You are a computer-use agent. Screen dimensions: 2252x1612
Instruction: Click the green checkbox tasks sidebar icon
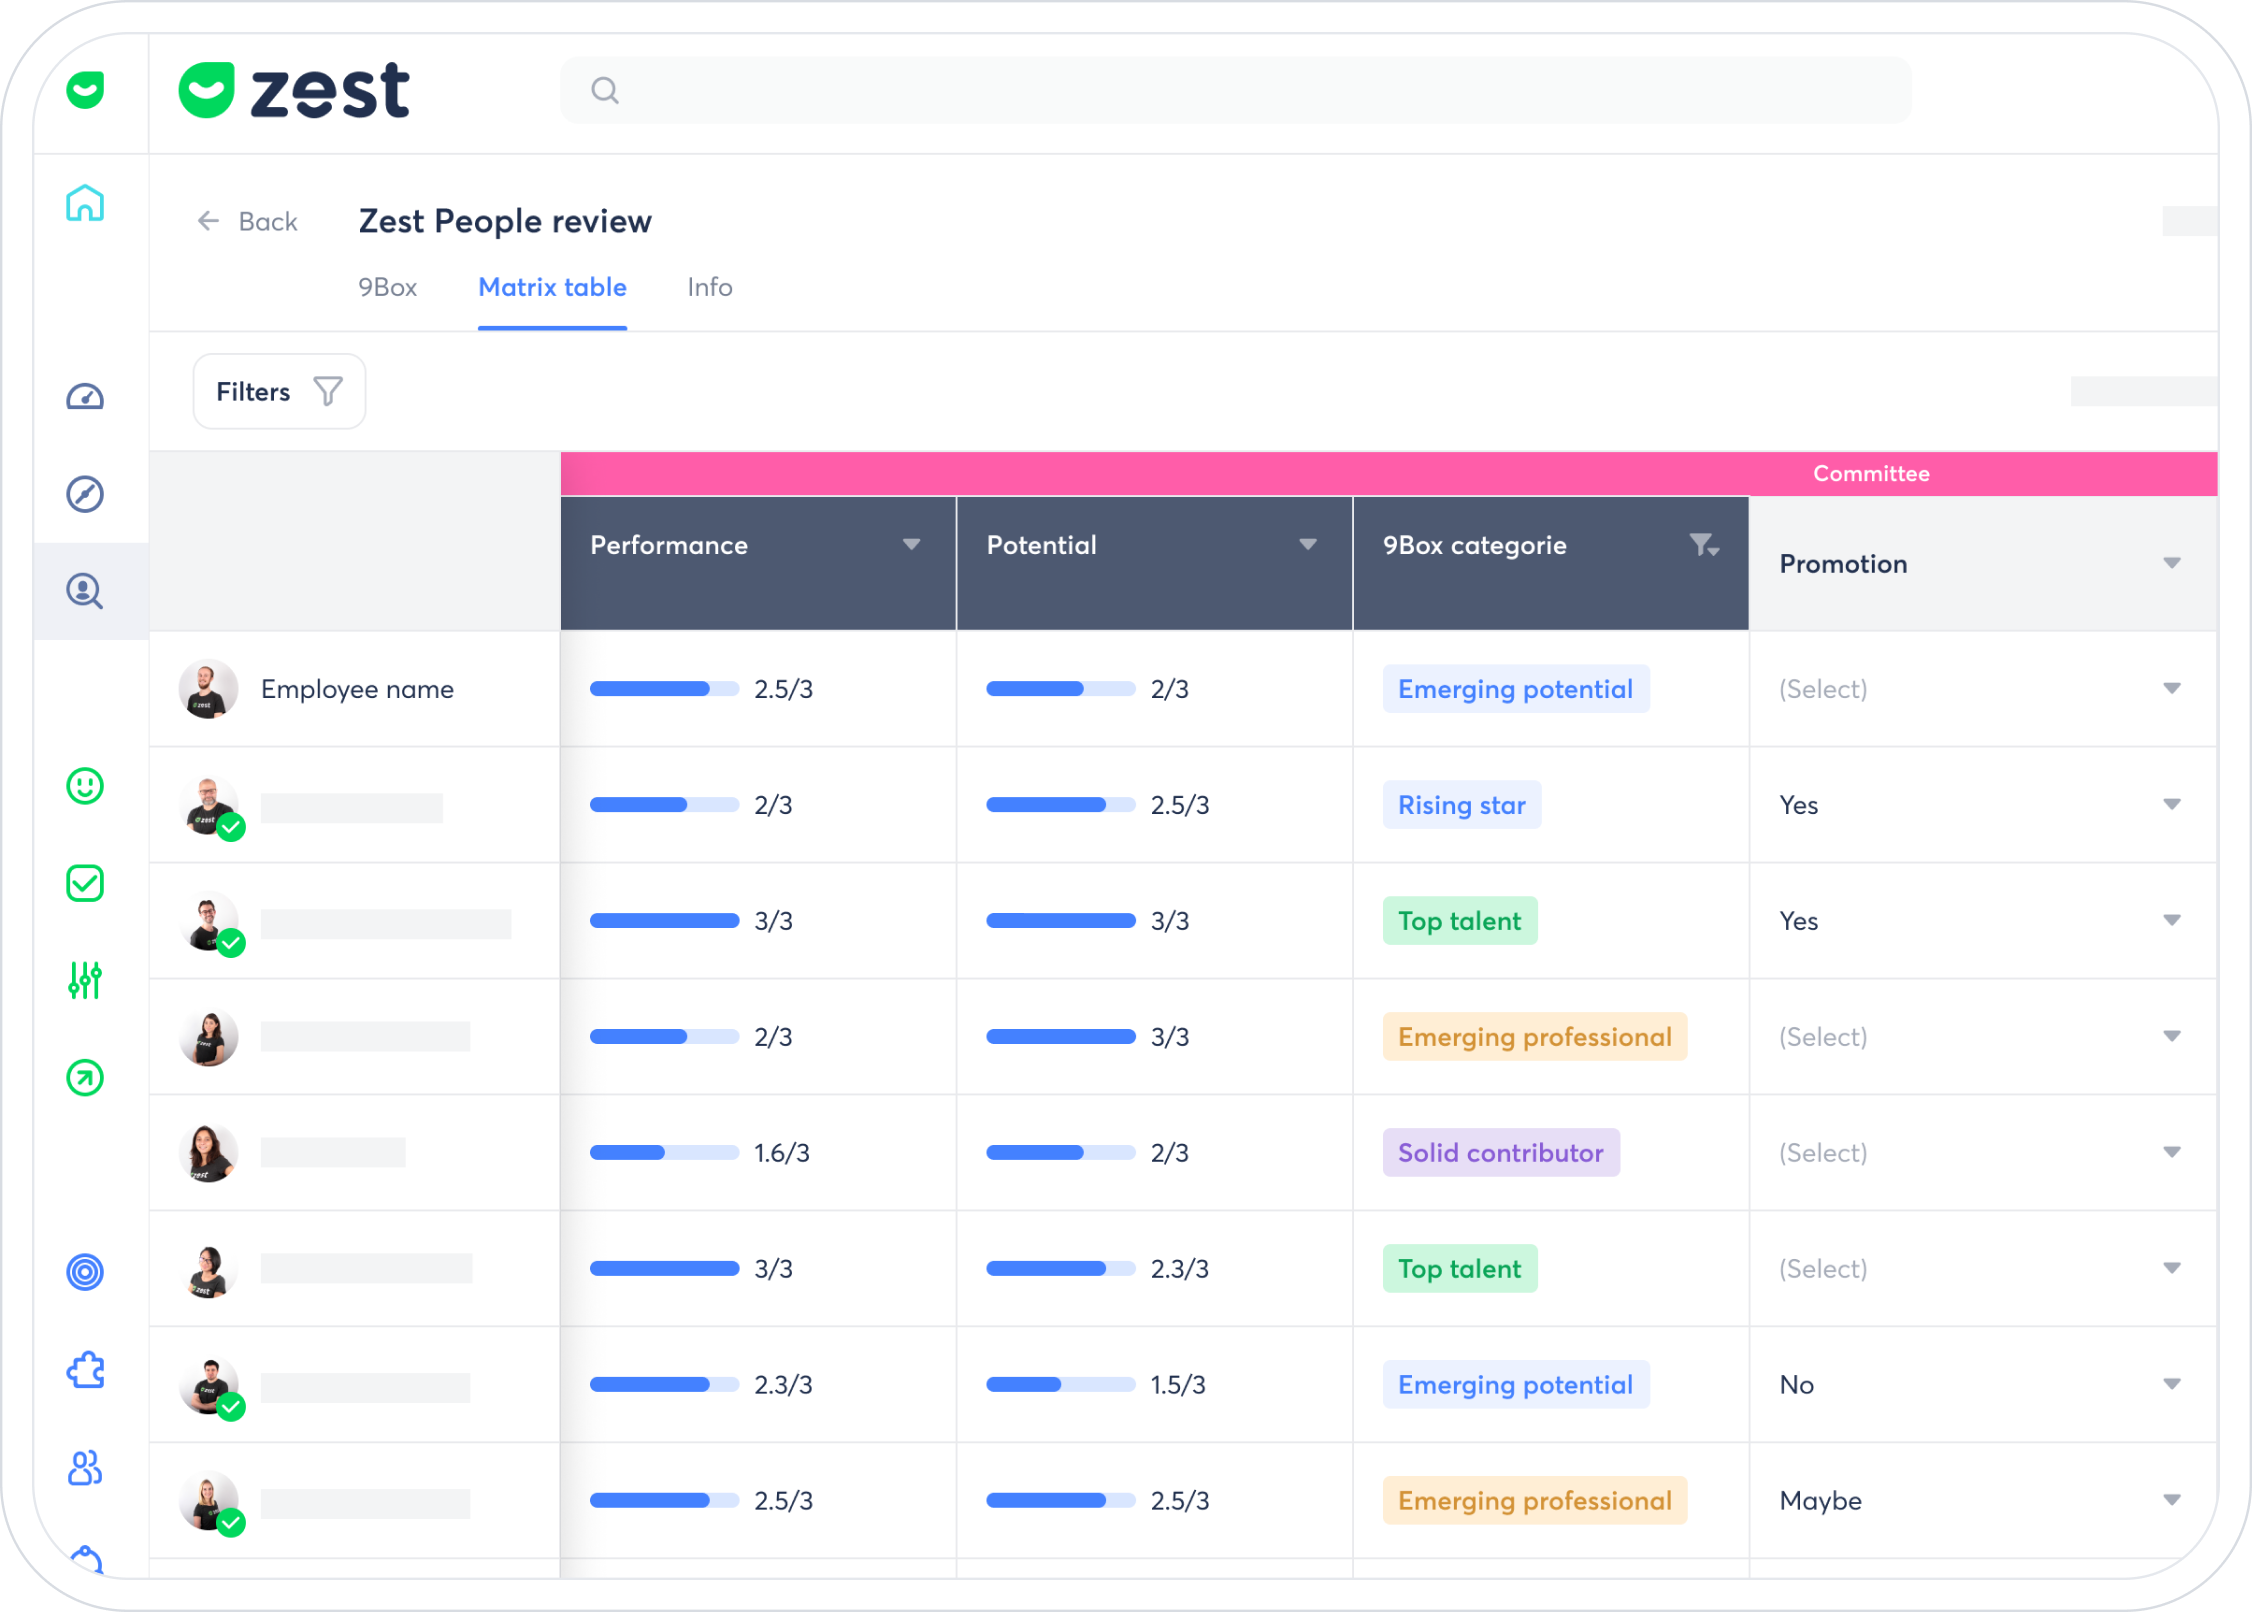85,883
